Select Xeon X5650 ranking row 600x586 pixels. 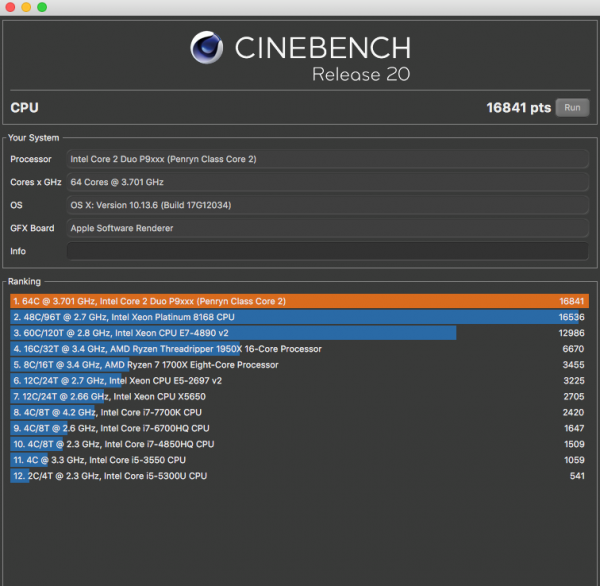(x=298, y=396)
